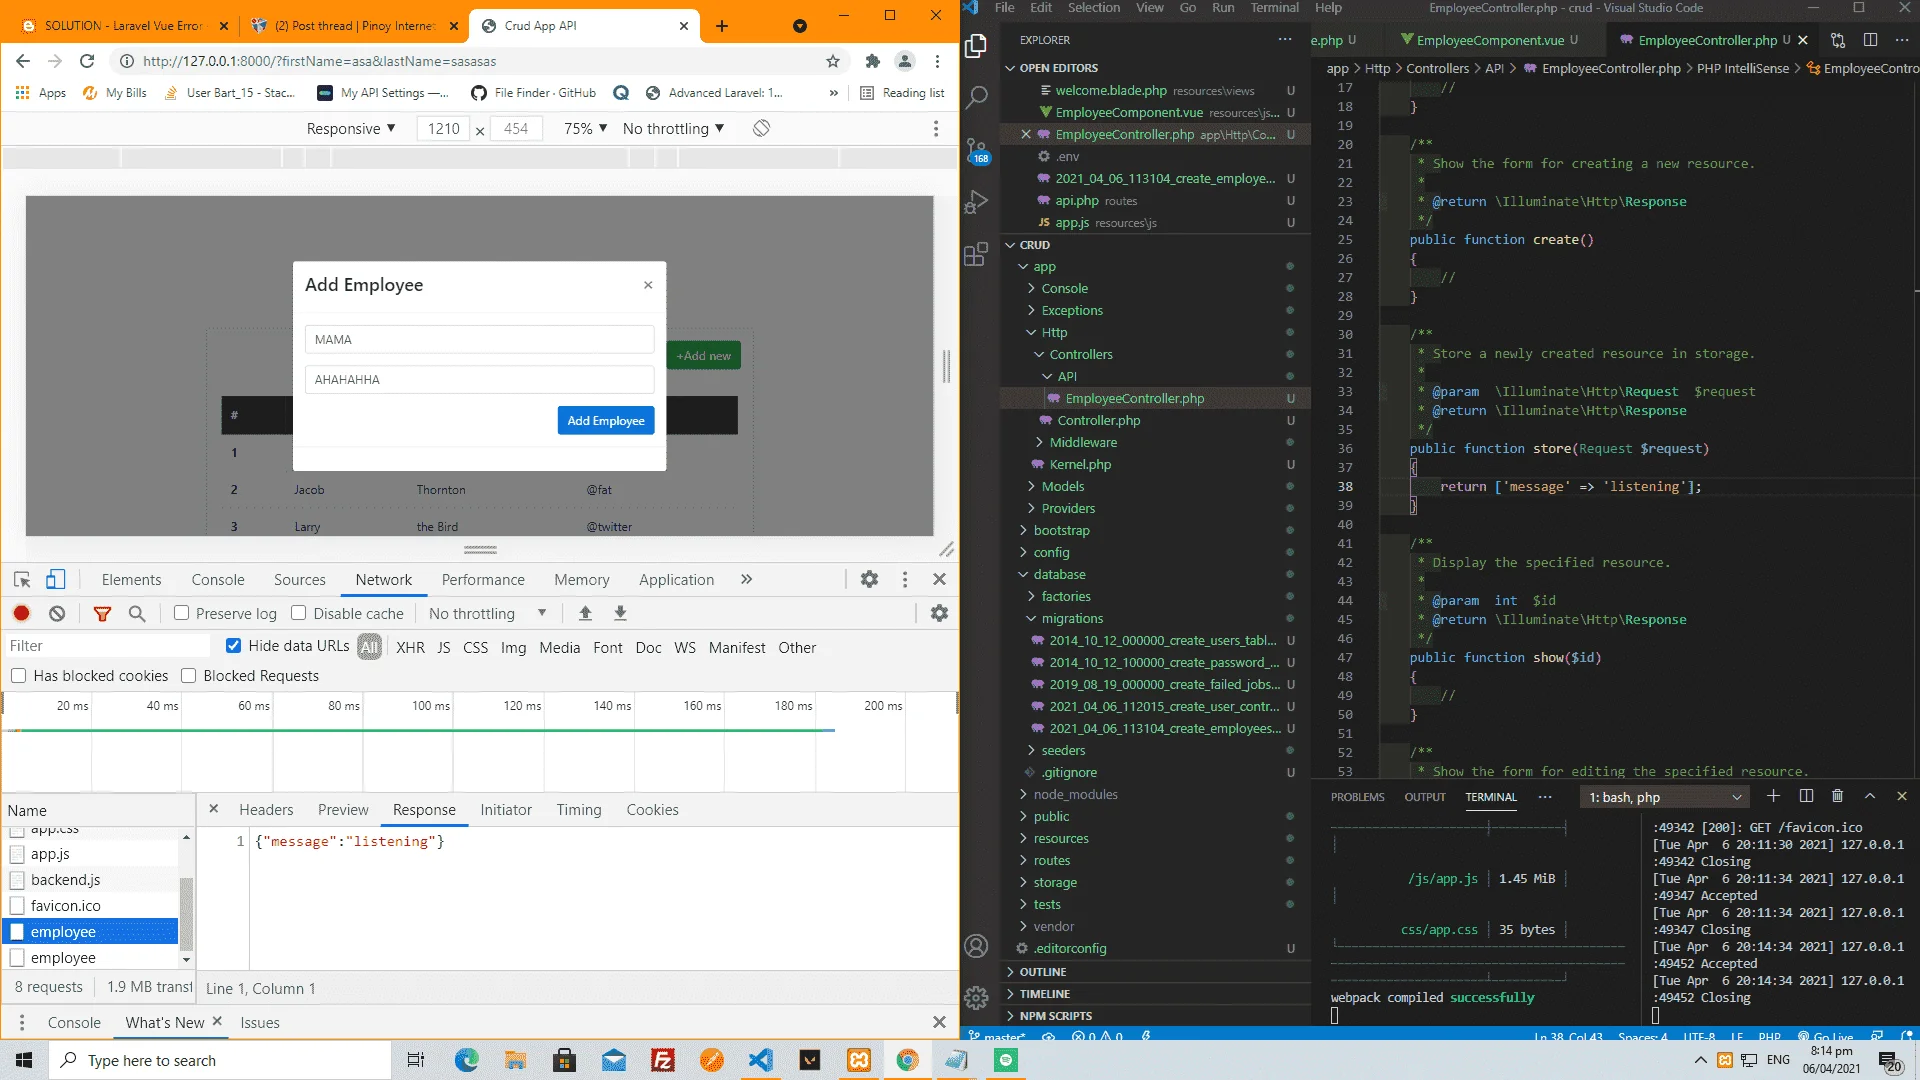Open Run and Debug view icon
This screenshot has width=1920, height=1080.
click(976, 203)
